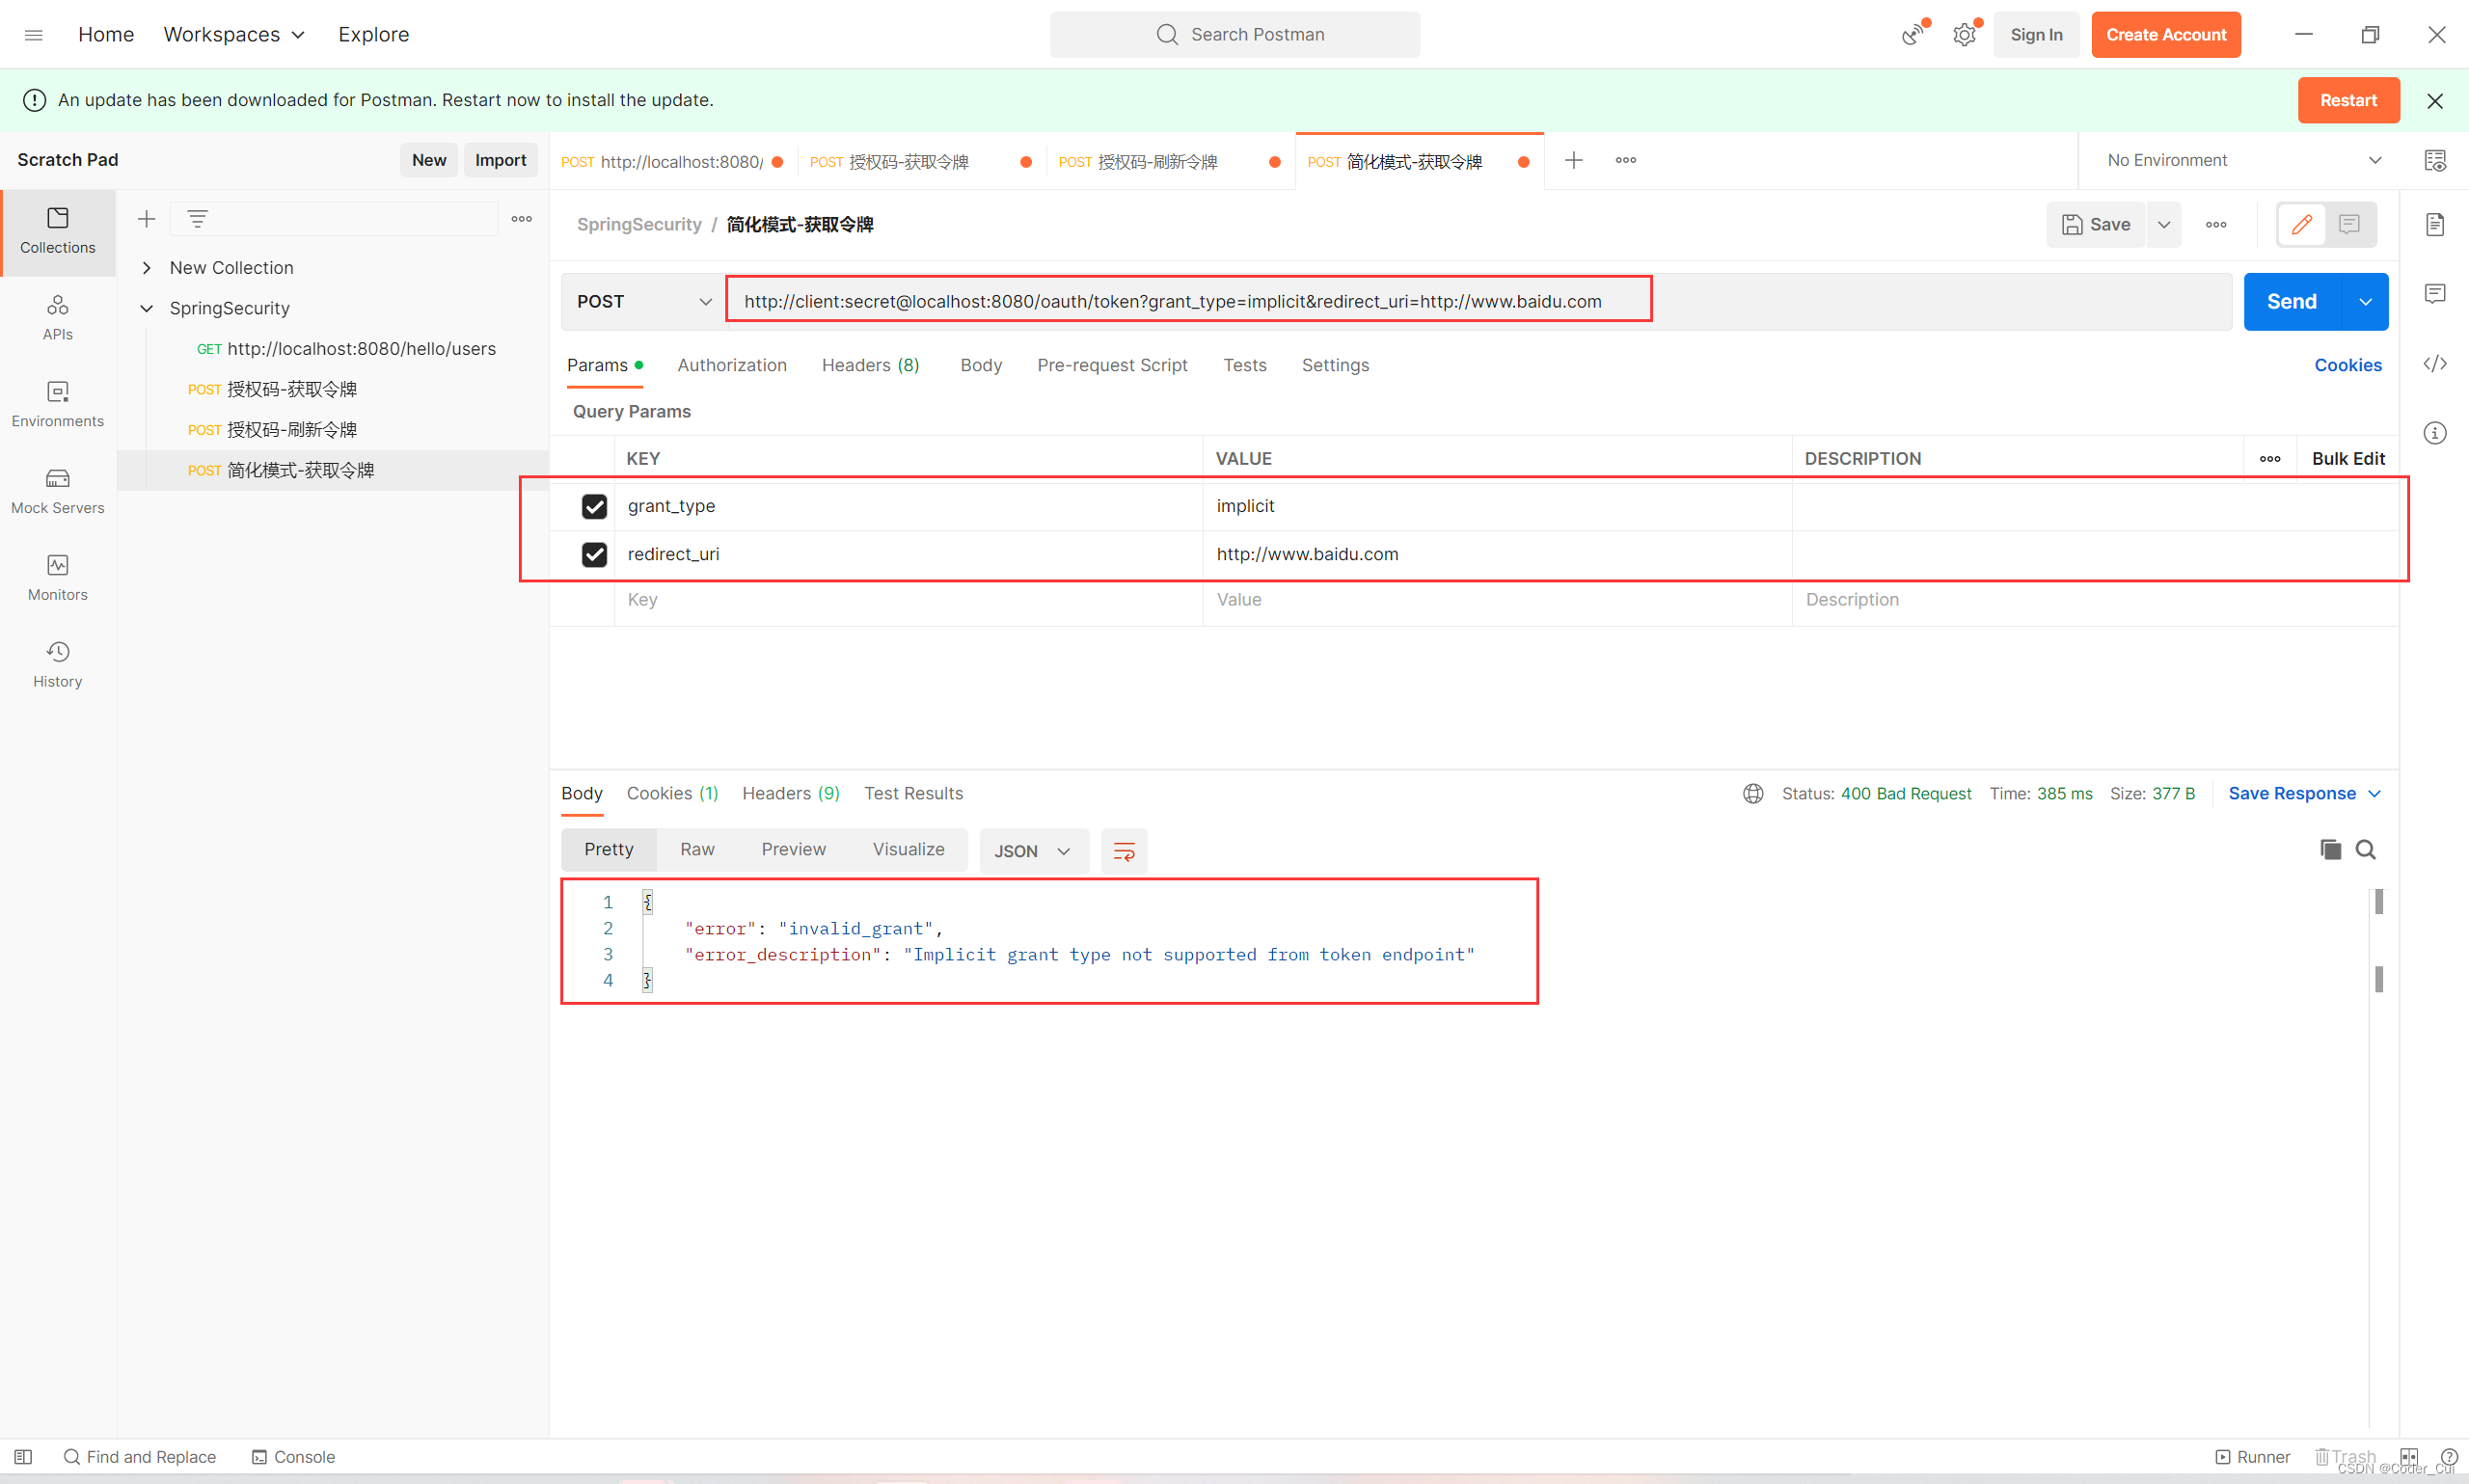This screenshot has width=2469, height=1484.
Task: Click the Send button
Action: click(2291, 301)
